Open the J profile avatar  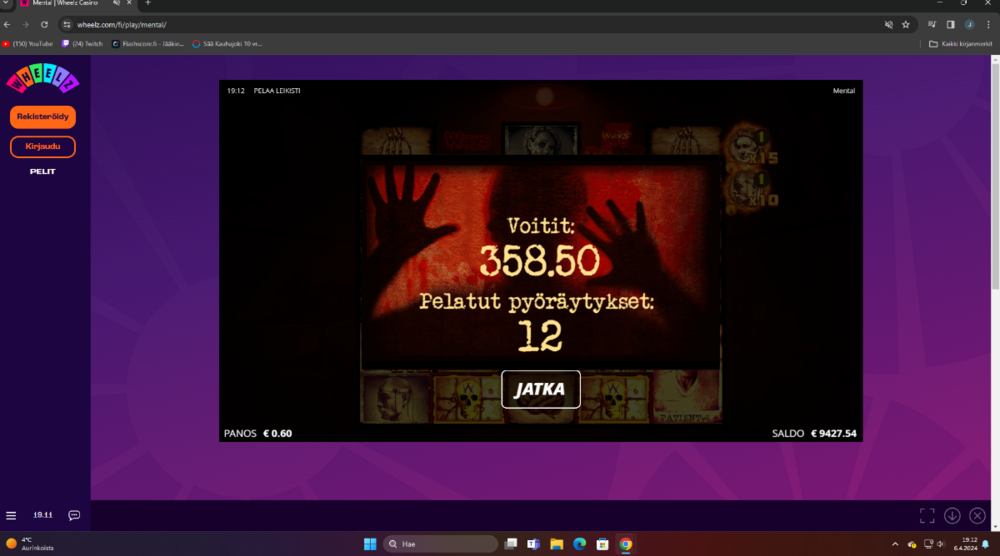pos(969,25)
